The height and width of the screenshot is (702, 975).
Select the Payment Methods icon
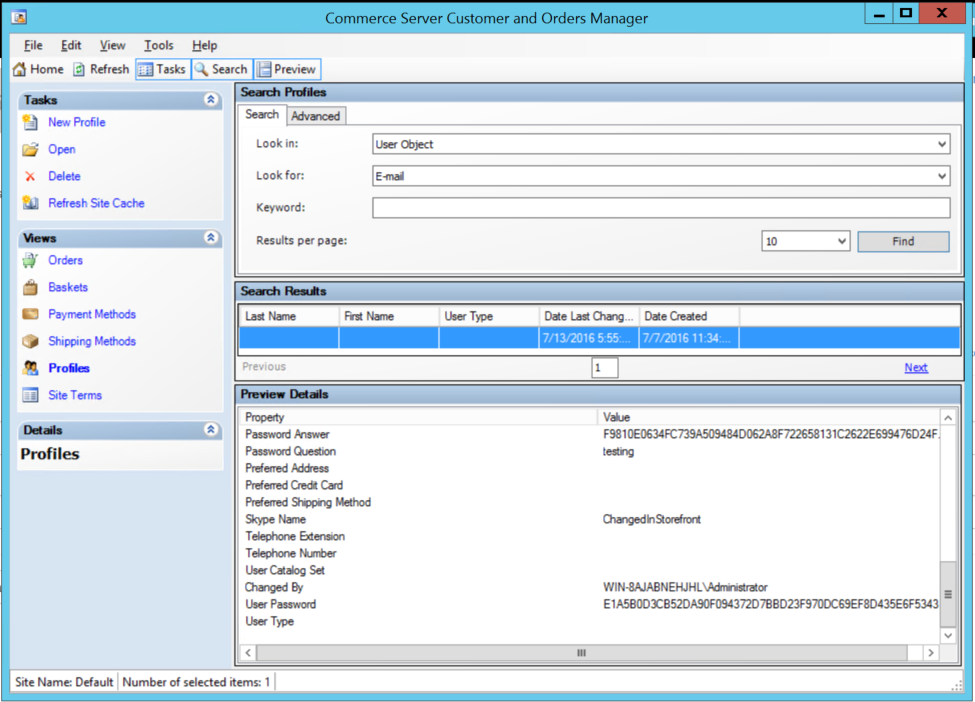point(30,314)
